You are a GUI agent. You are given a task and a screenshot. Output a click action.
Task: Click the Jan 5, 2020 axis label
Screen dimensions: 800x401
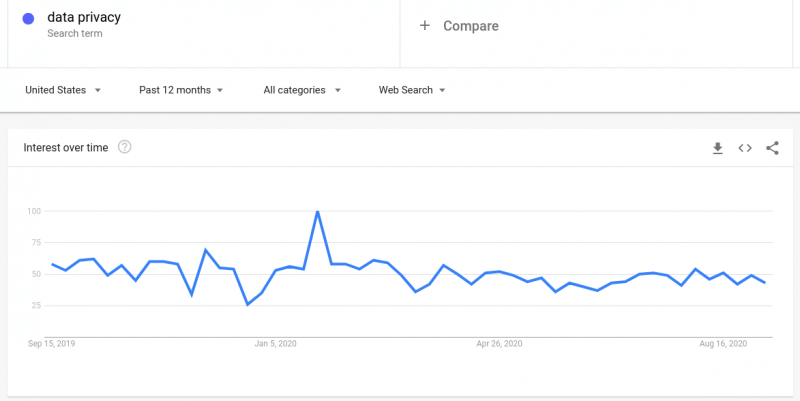pyautogui.click(x=276, y=344)
